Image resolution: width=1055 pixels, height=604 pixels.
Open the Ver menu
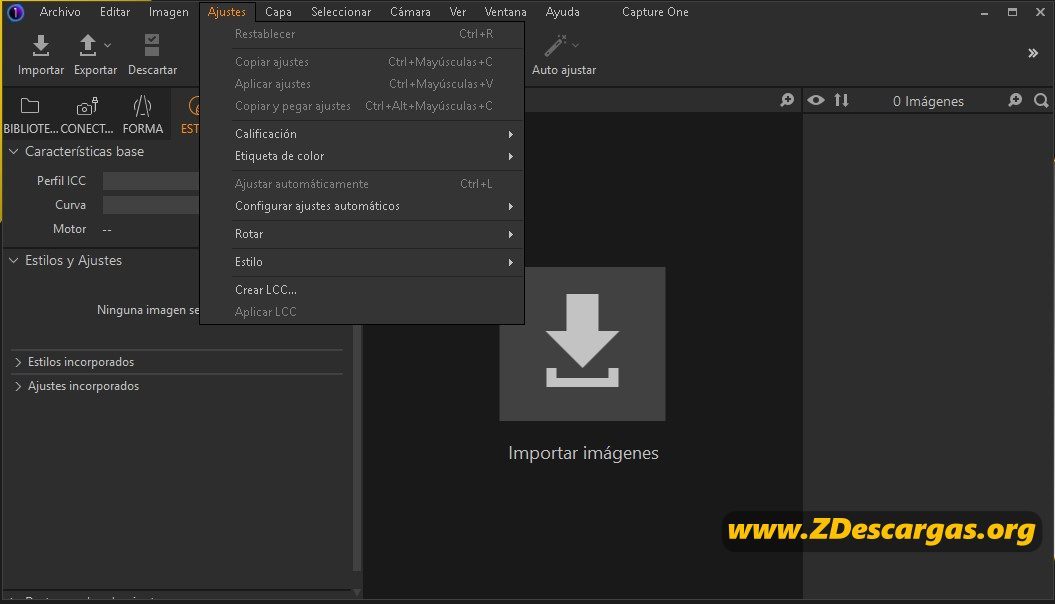[x=458, y=12]
